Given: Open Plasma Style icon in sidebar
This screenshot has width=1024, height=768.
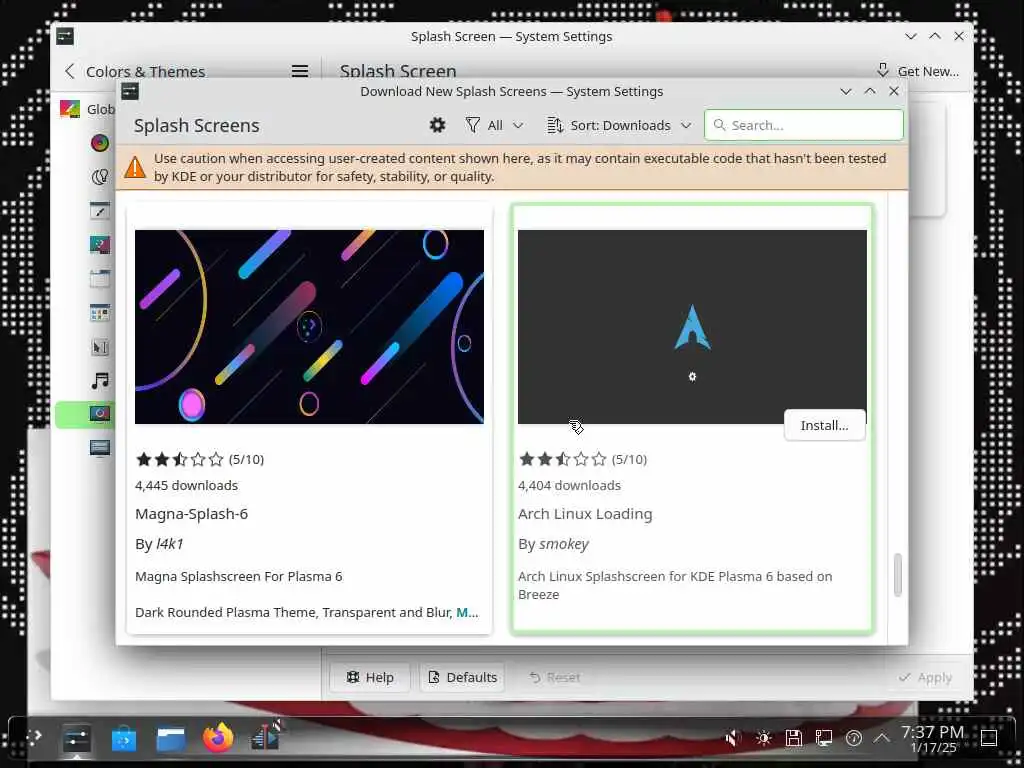Looking at the screenshot, I should click(x=100, y=244).
